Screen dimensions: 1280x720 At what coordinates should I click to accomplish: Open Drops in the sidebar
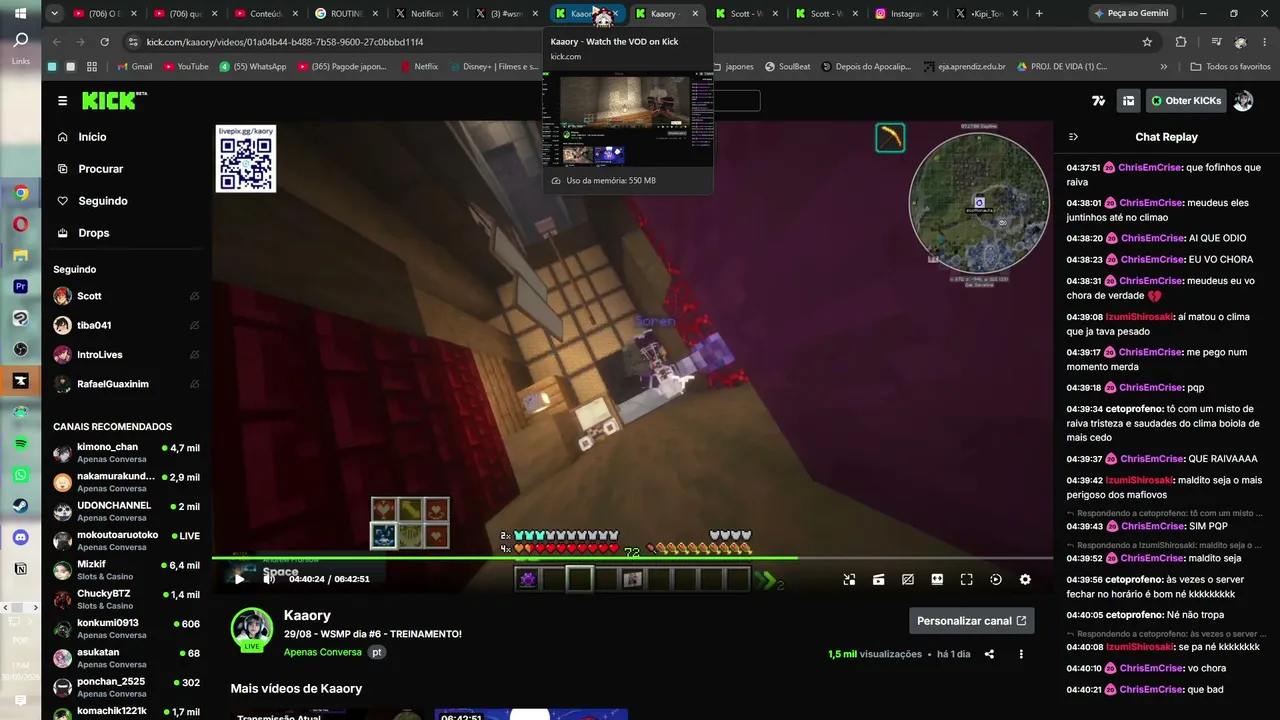94,233
